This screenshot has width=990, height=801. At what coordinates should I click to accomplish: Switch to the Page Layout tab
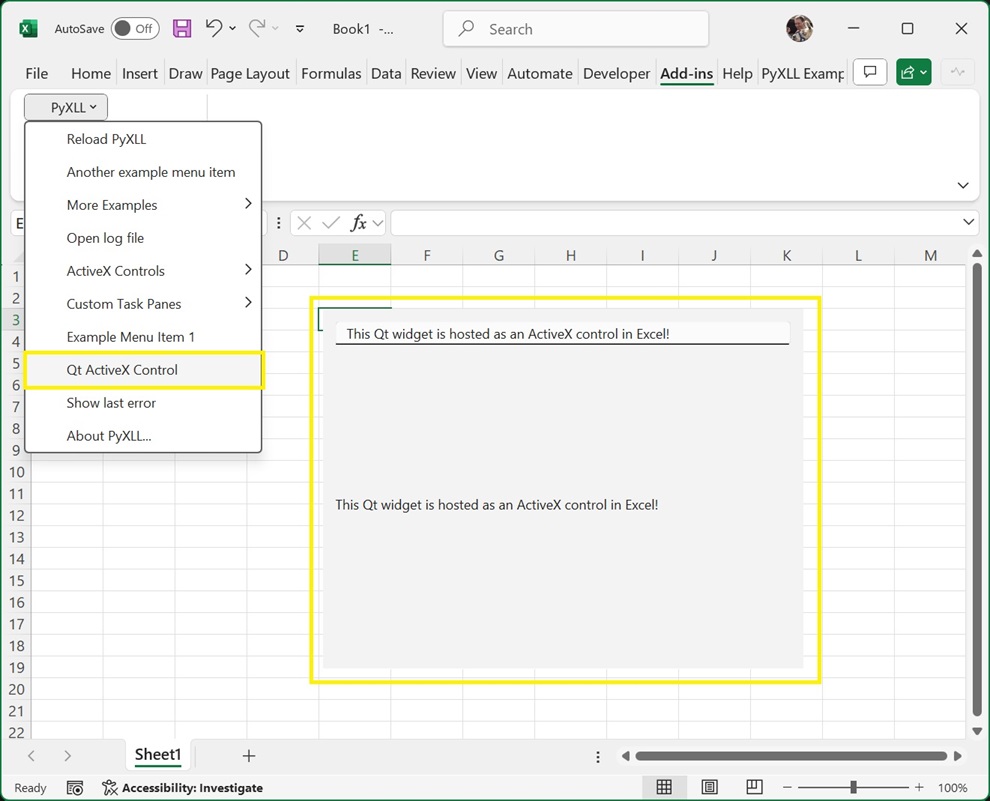[x=250, y=74]
